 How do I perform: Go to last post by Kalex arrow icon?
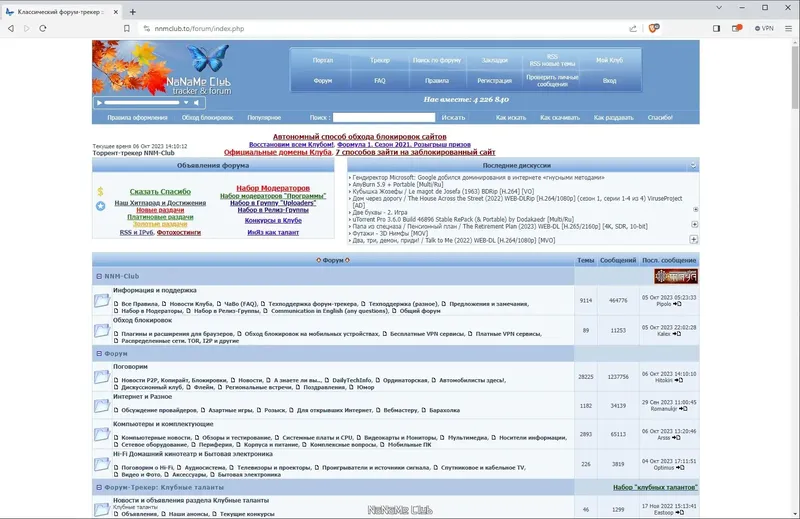[x=677, y=334]
